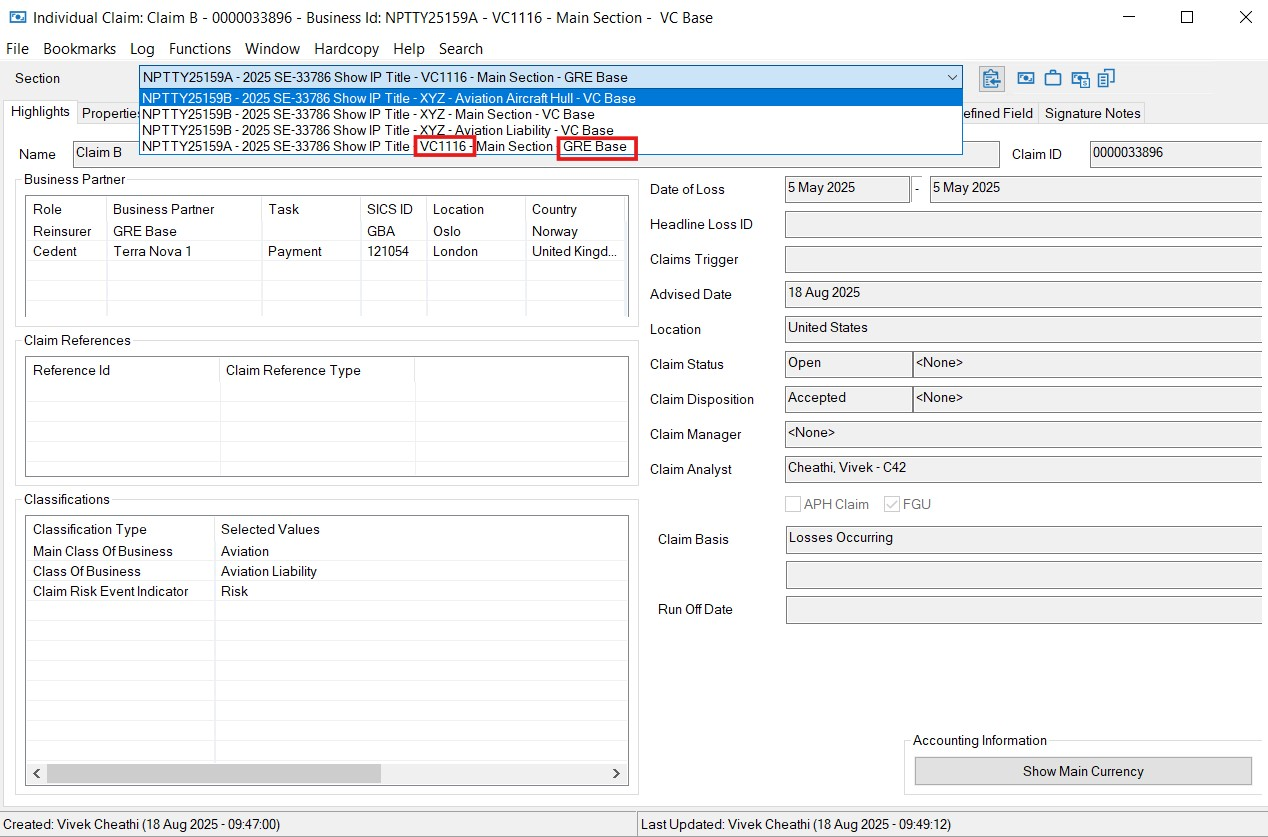The image size is (1268, 837).
Task: Choose the Aviation Liability - VC Base option
Action: coord(378,130)
